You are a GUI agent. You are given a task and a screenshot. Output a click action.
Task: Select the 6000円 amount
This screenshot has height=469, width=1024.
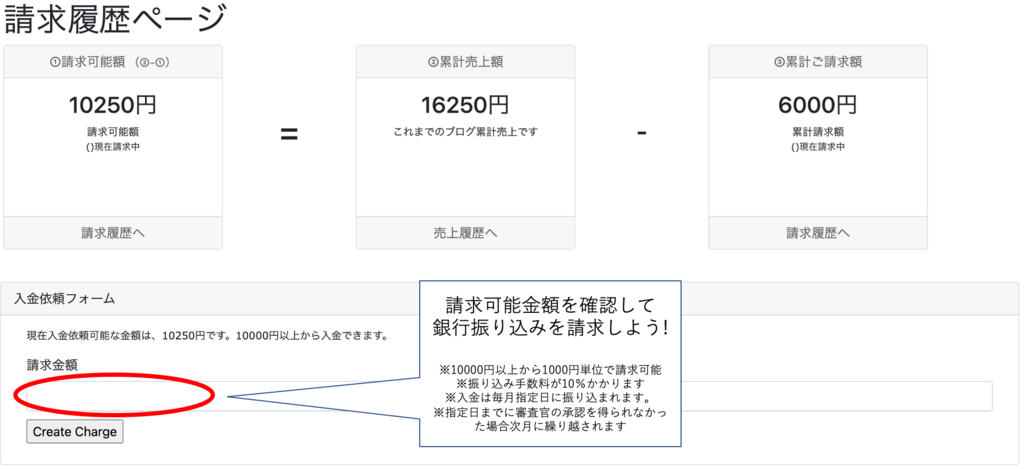(x=817, y=105)
